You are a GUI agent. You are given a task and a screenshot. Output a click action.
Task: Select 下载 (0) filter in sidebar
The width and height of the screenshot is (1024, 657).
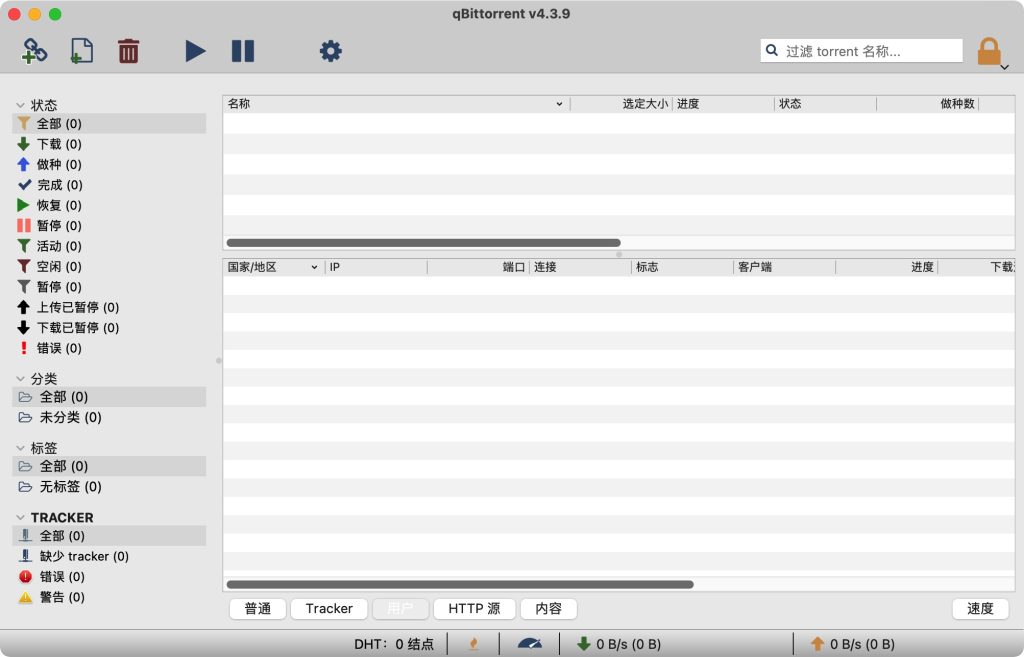click(59, 144)
